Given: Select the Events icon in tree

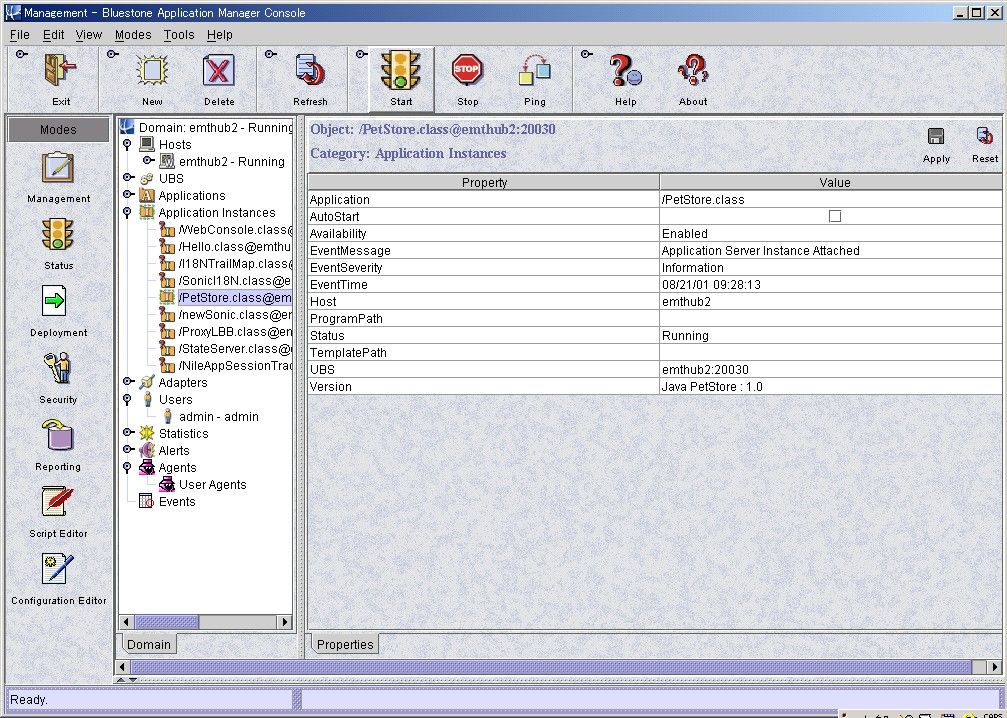Looking at the screenshot, I should click(x=146, y=502).
